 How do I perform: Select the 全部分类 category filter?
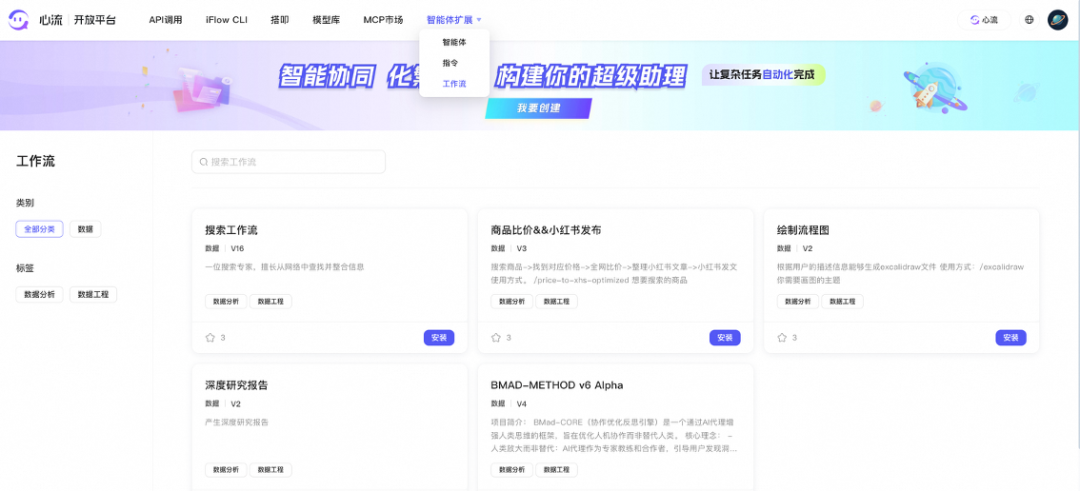[40, 229]
